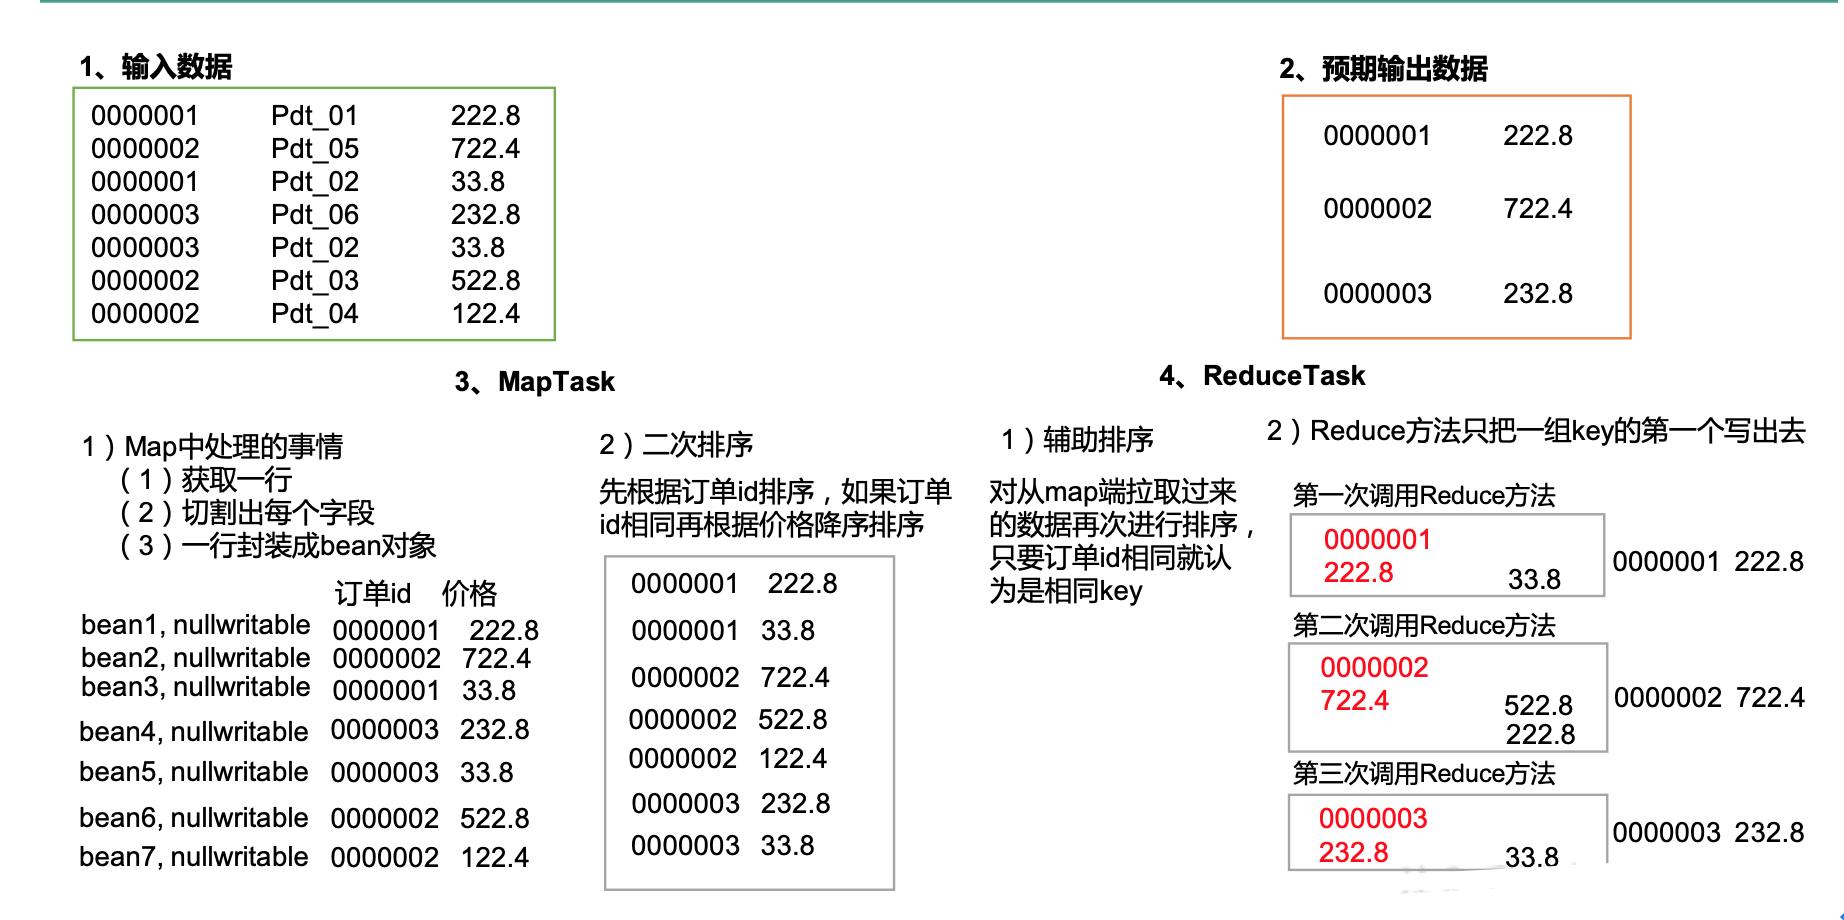Click the result "0000003 232.8" beside the third Reduce box
This screenshot has height=920, width=1844.
(1708, 833)
